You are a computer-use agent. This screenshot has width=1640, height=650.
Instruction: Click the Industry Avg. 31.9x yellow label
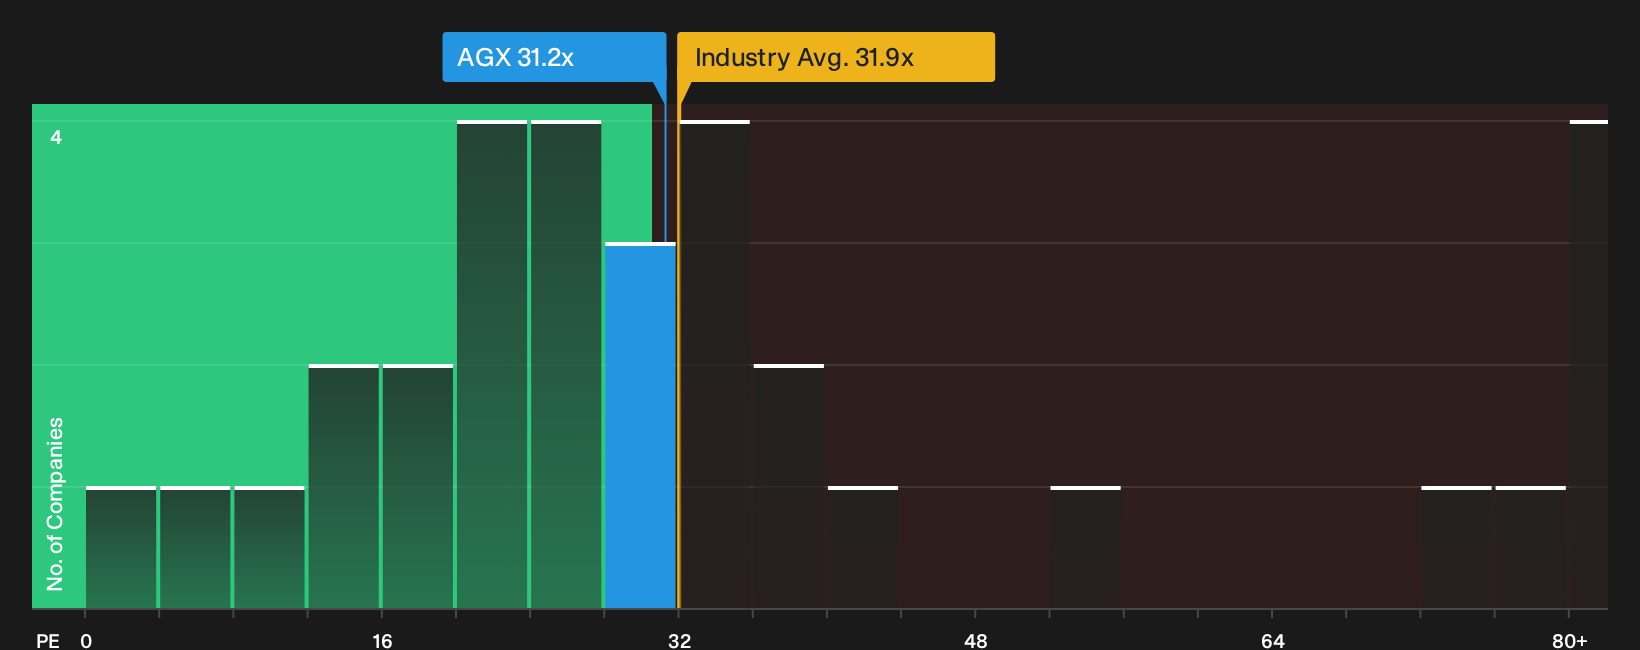pyautogui.click(x=836, y=57)
